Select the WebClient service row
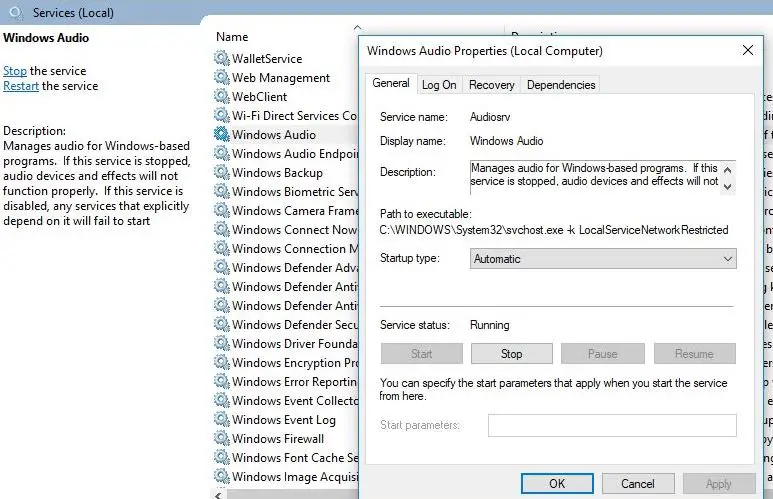773x499 pixels. click(x=286, y=97)
